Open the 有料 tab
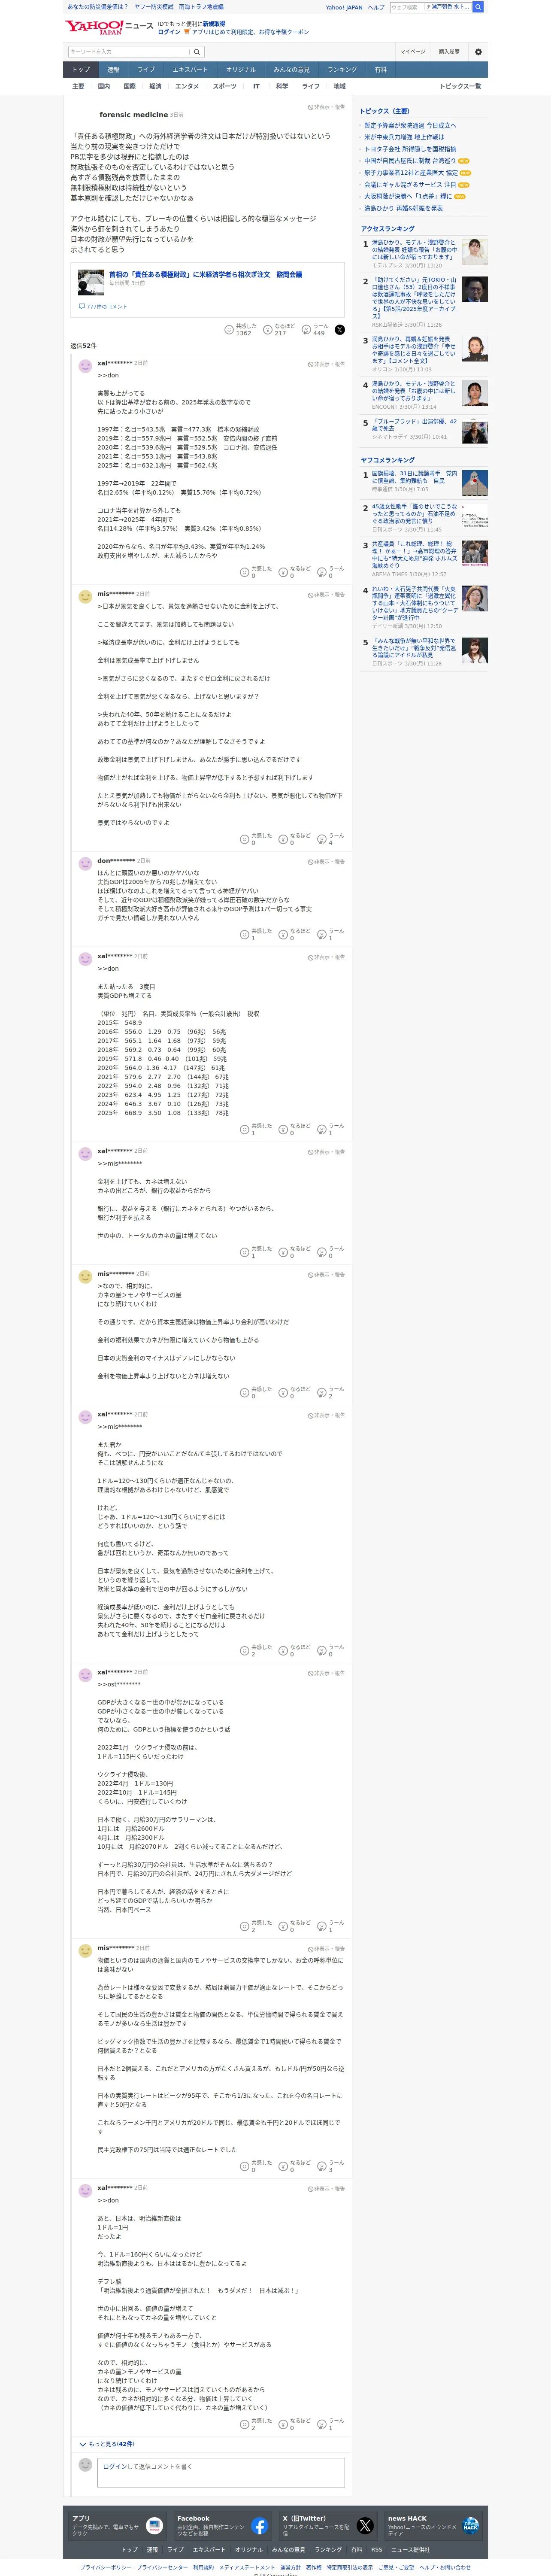 (x=380, y=70)
